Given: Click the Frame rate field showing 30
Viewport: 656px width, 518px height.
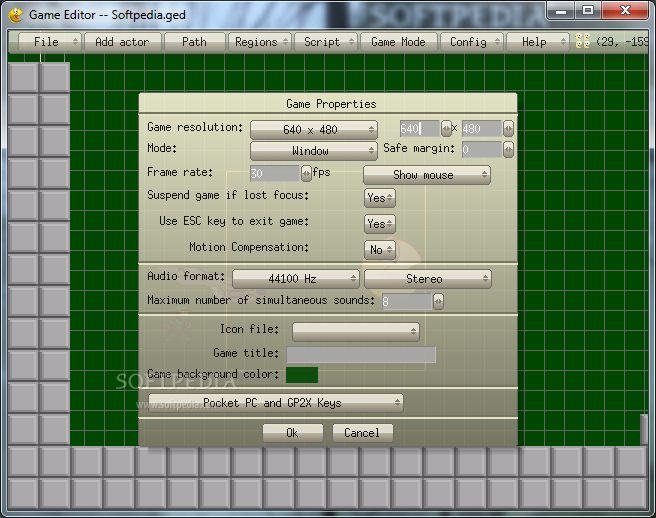Looking at the screenshot, I should pos(275,173).
